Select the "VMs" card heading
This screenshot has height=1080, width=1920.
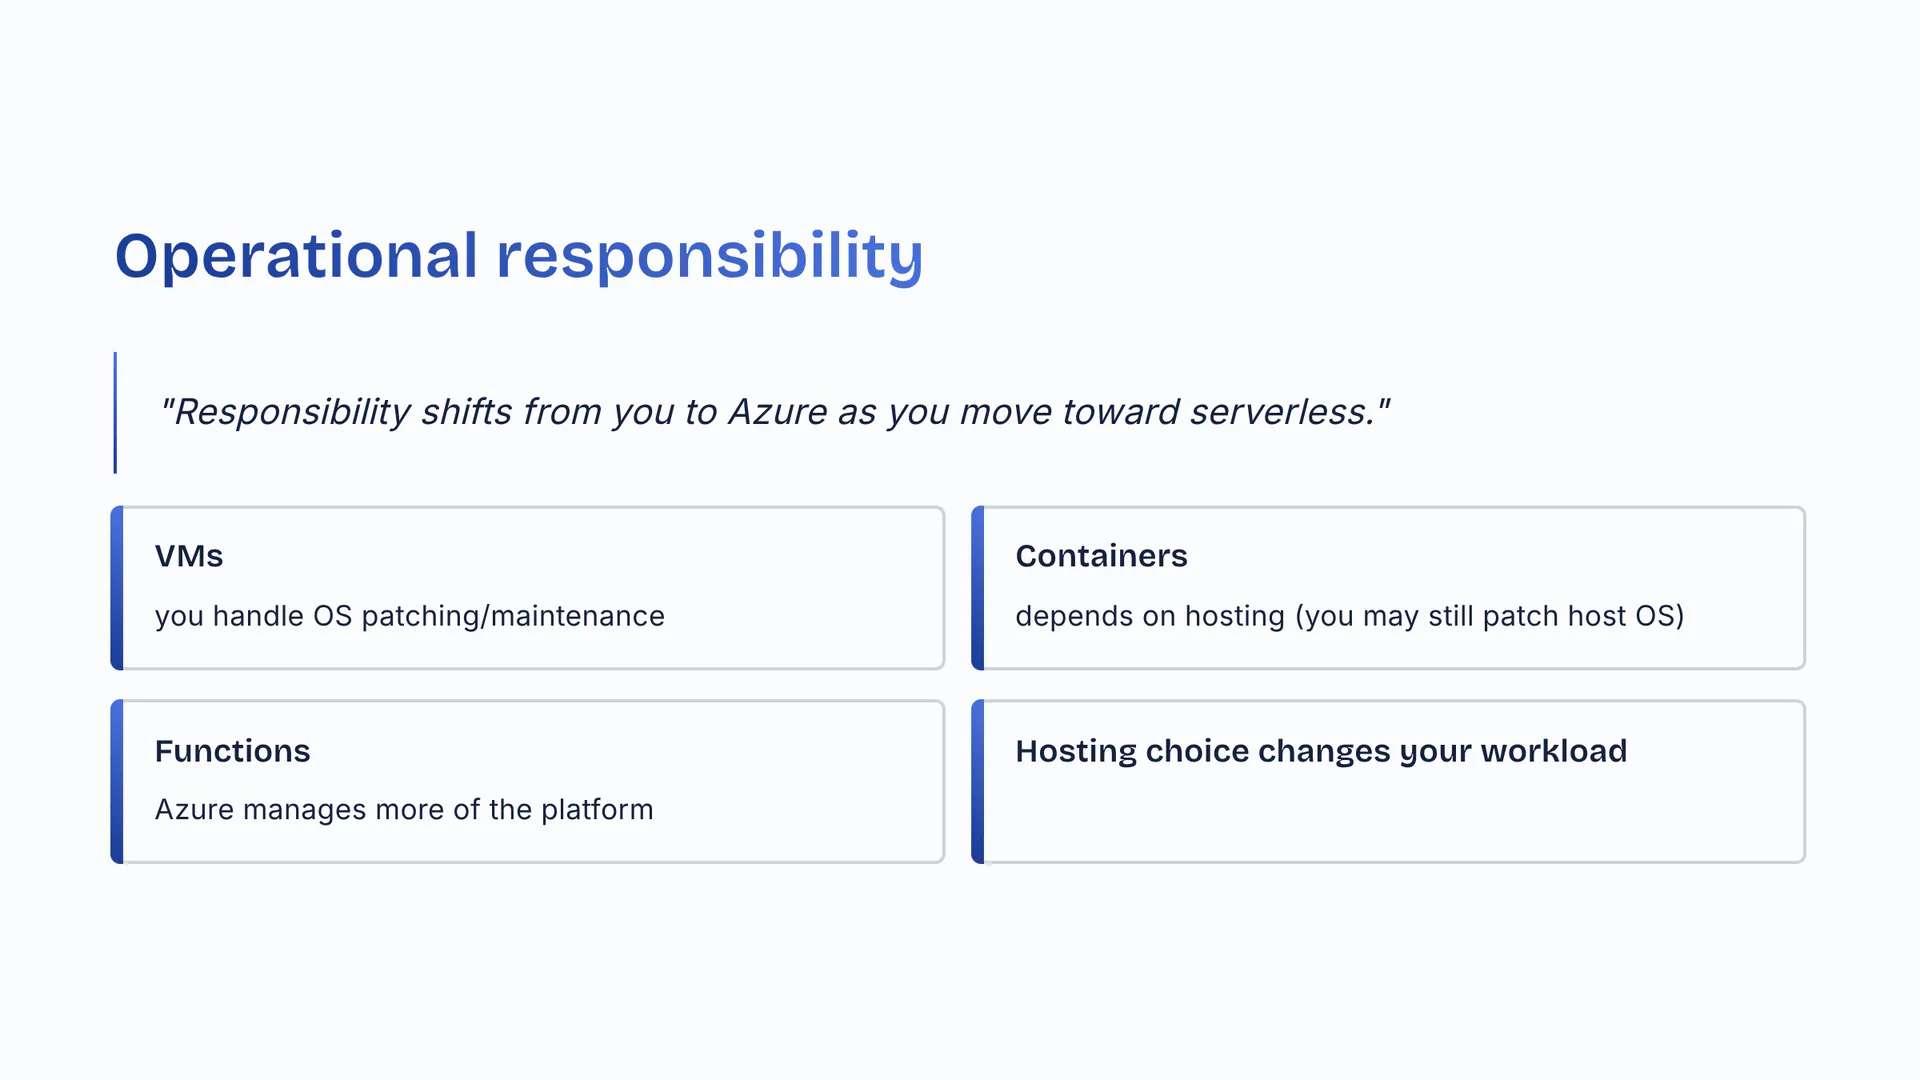pos(189,556)
